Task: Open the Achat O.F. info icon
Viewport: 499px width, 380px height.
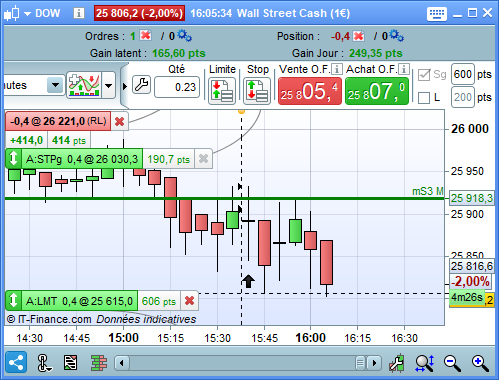Action: point(404,69)
